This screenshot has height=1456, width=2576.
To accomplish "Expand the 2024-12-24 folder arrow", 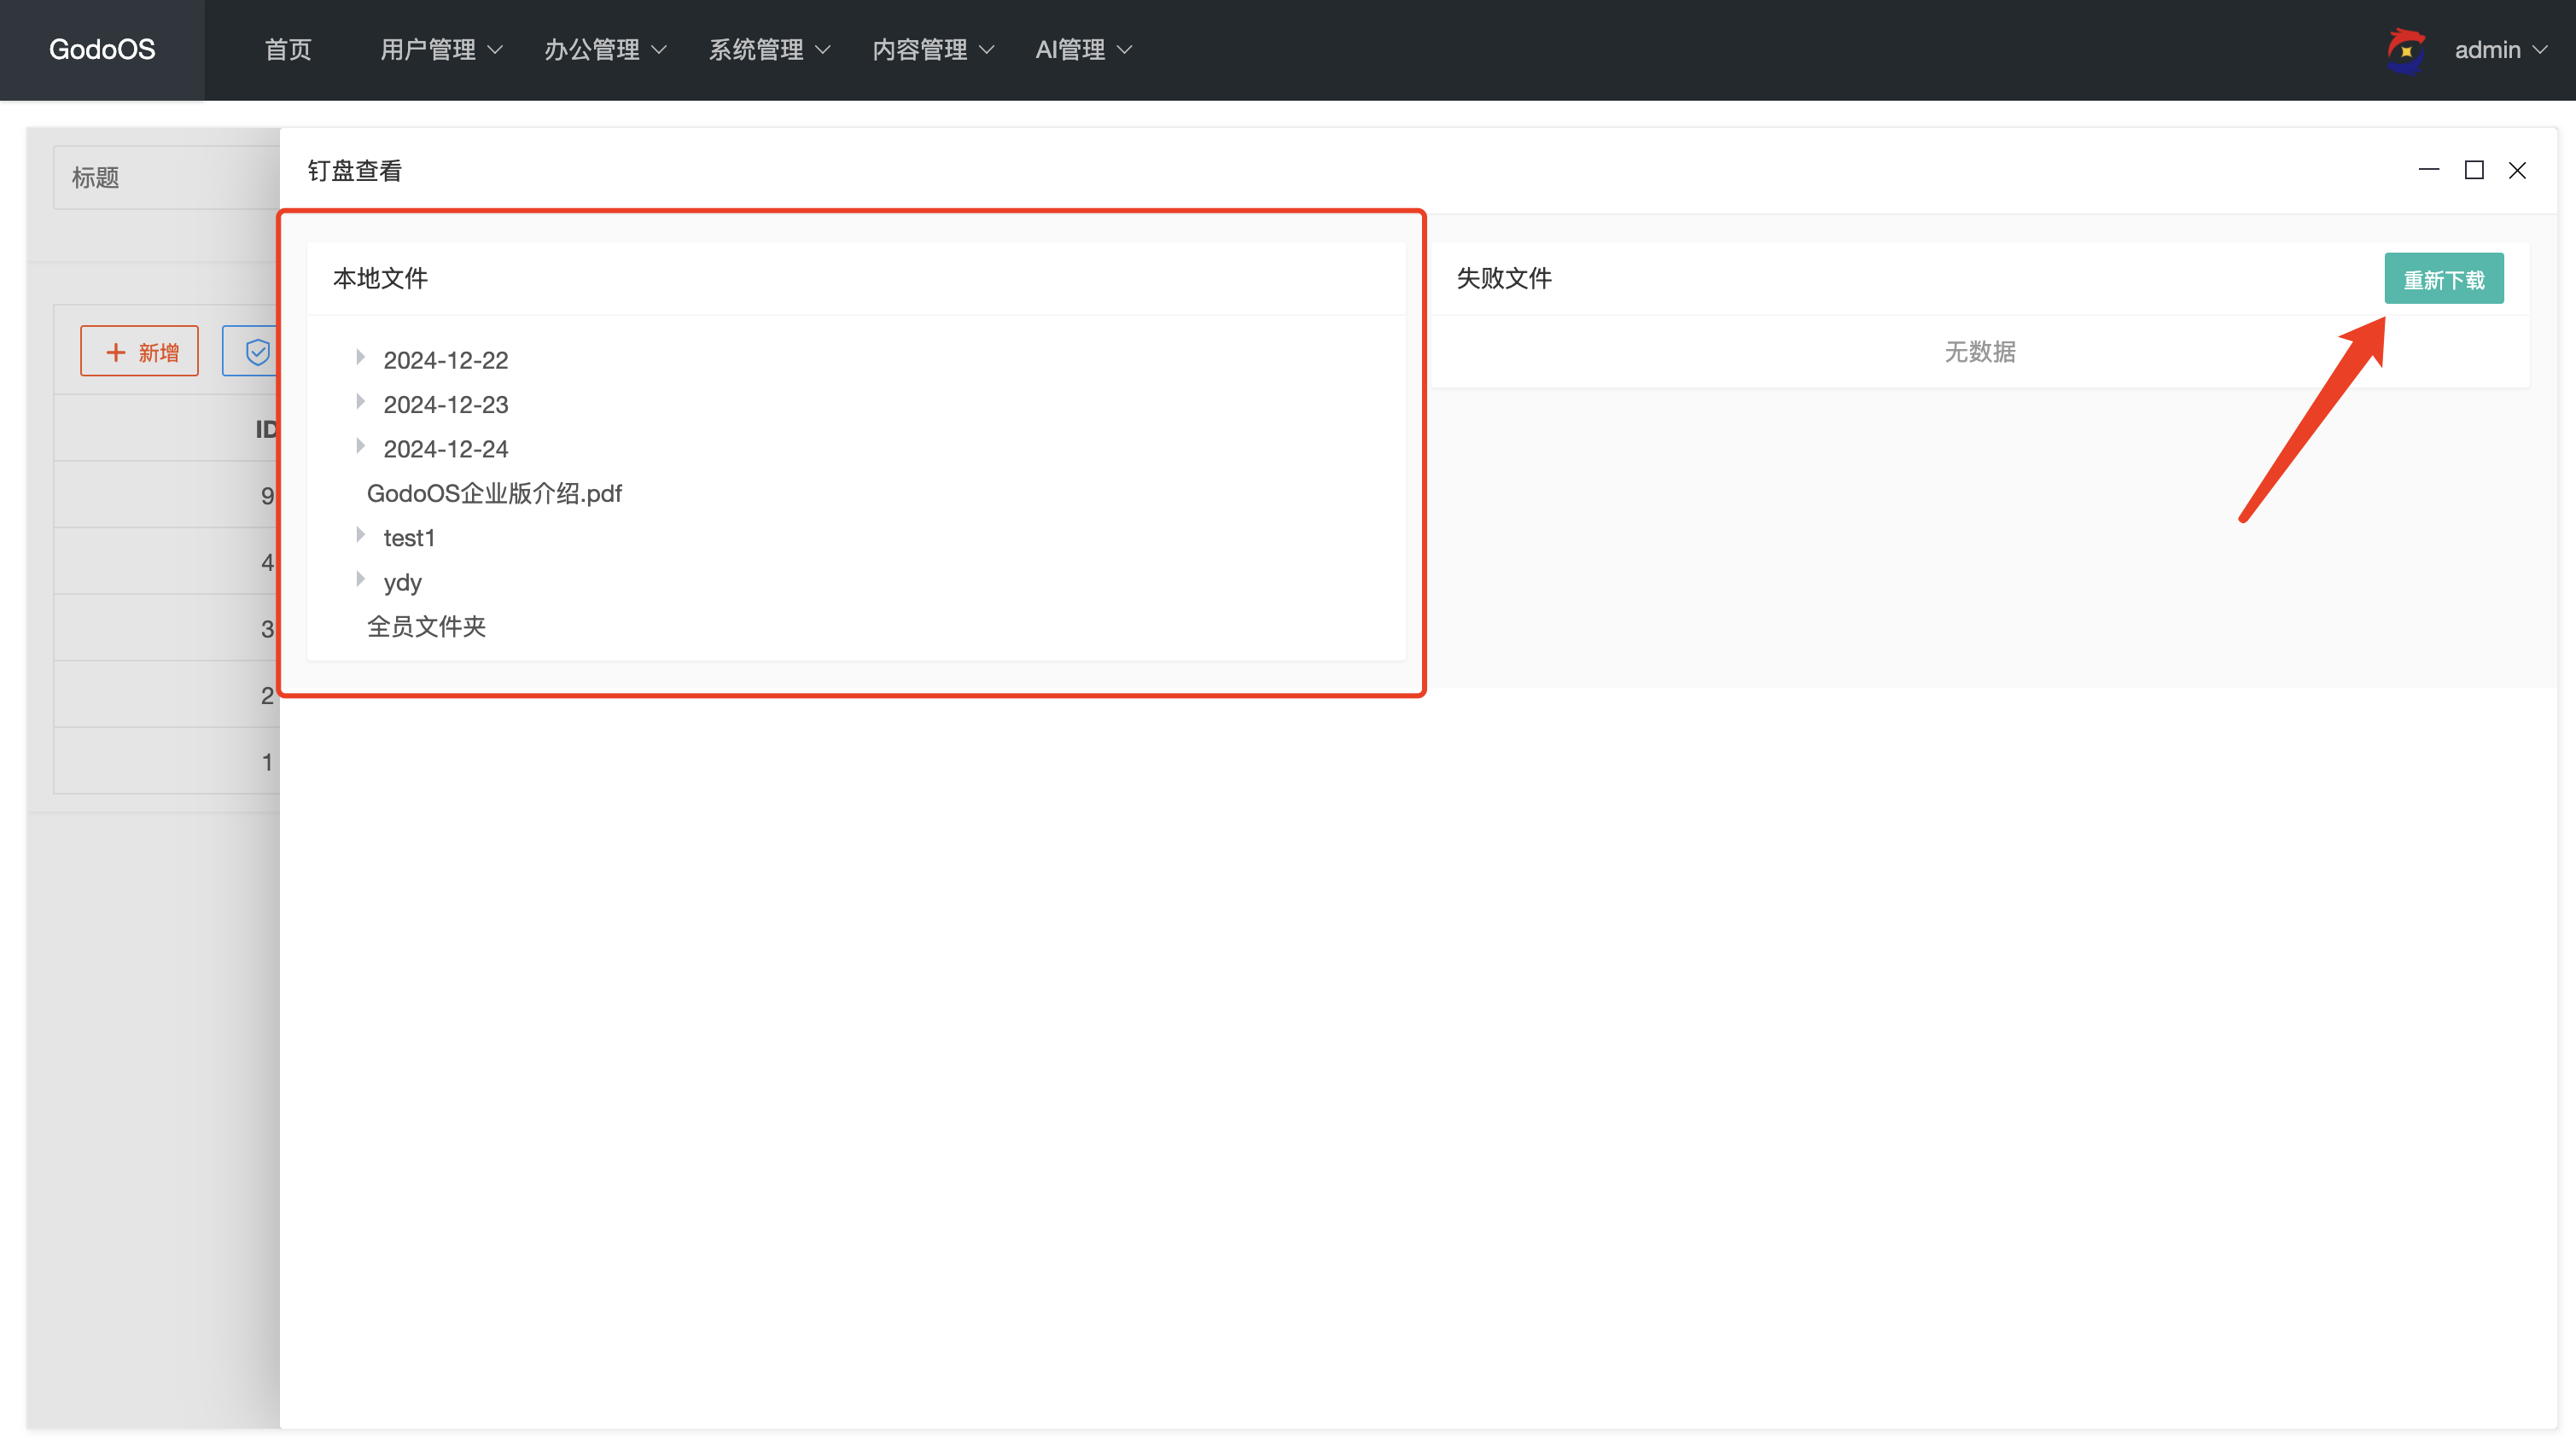I will click(360, 446).
